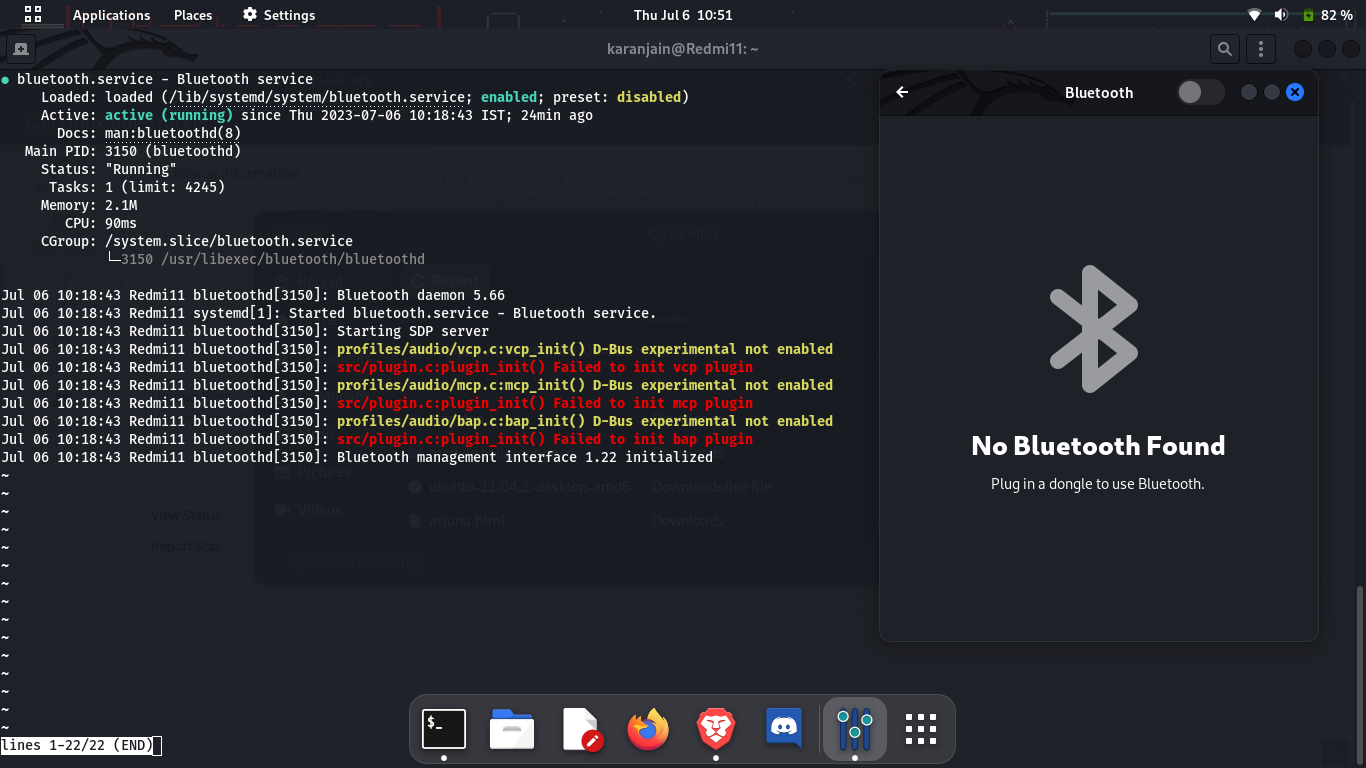Viewport: 1366px width, 768px height.
Task: Open Brave browser from the dock
Action: tap(716, 729)
